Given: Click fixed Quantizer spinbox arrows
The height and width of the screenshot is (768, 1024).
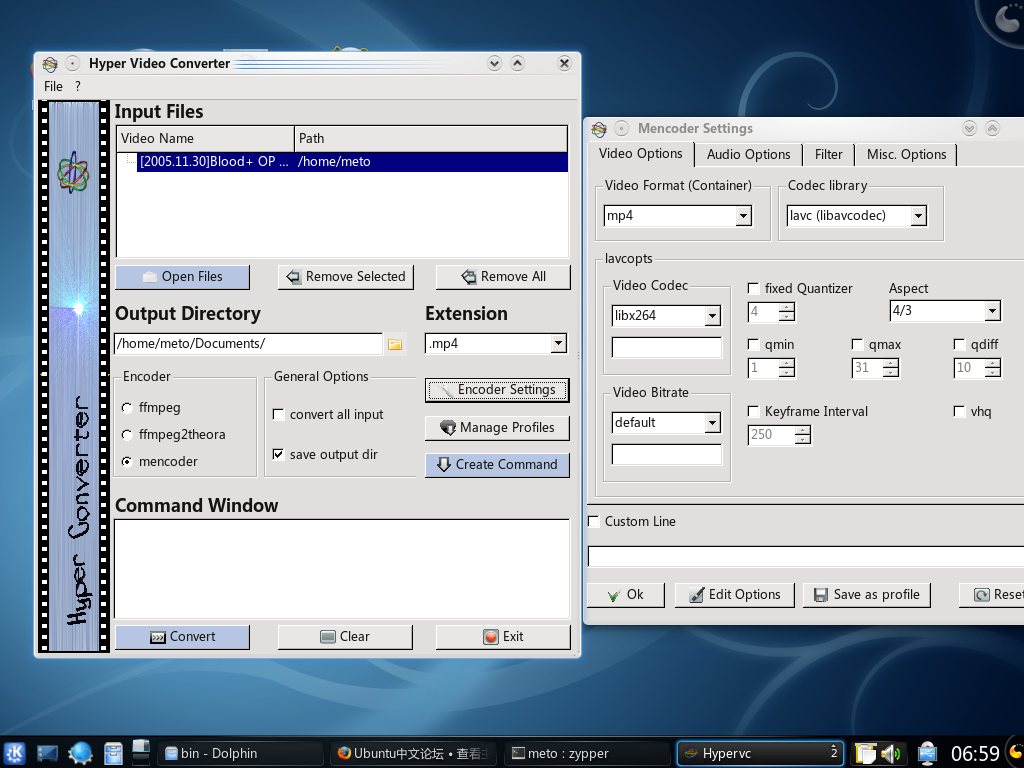Looking at the screenshot, I should [x=787, y=312].
